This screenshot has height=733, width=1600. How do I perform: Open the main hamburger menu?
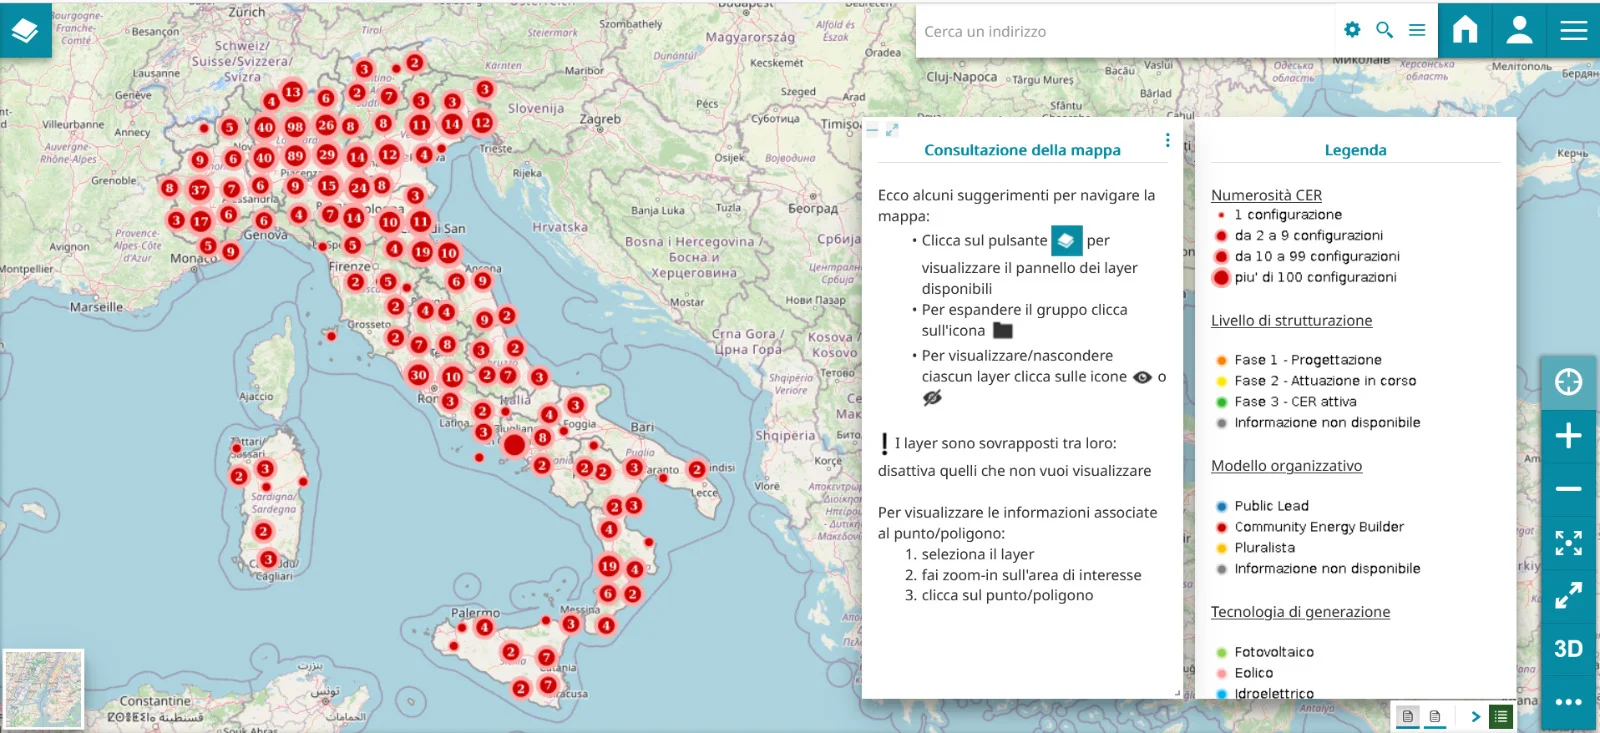[1573, 30]
